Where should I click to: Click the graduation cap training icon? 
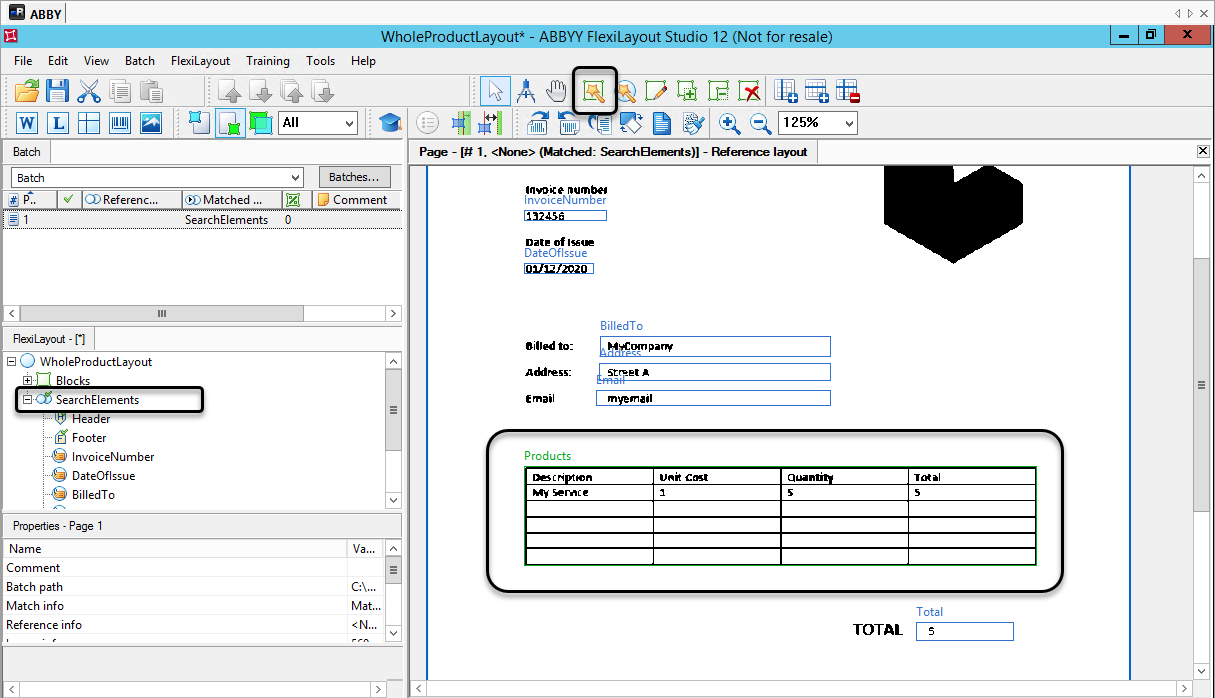[389, 123]
